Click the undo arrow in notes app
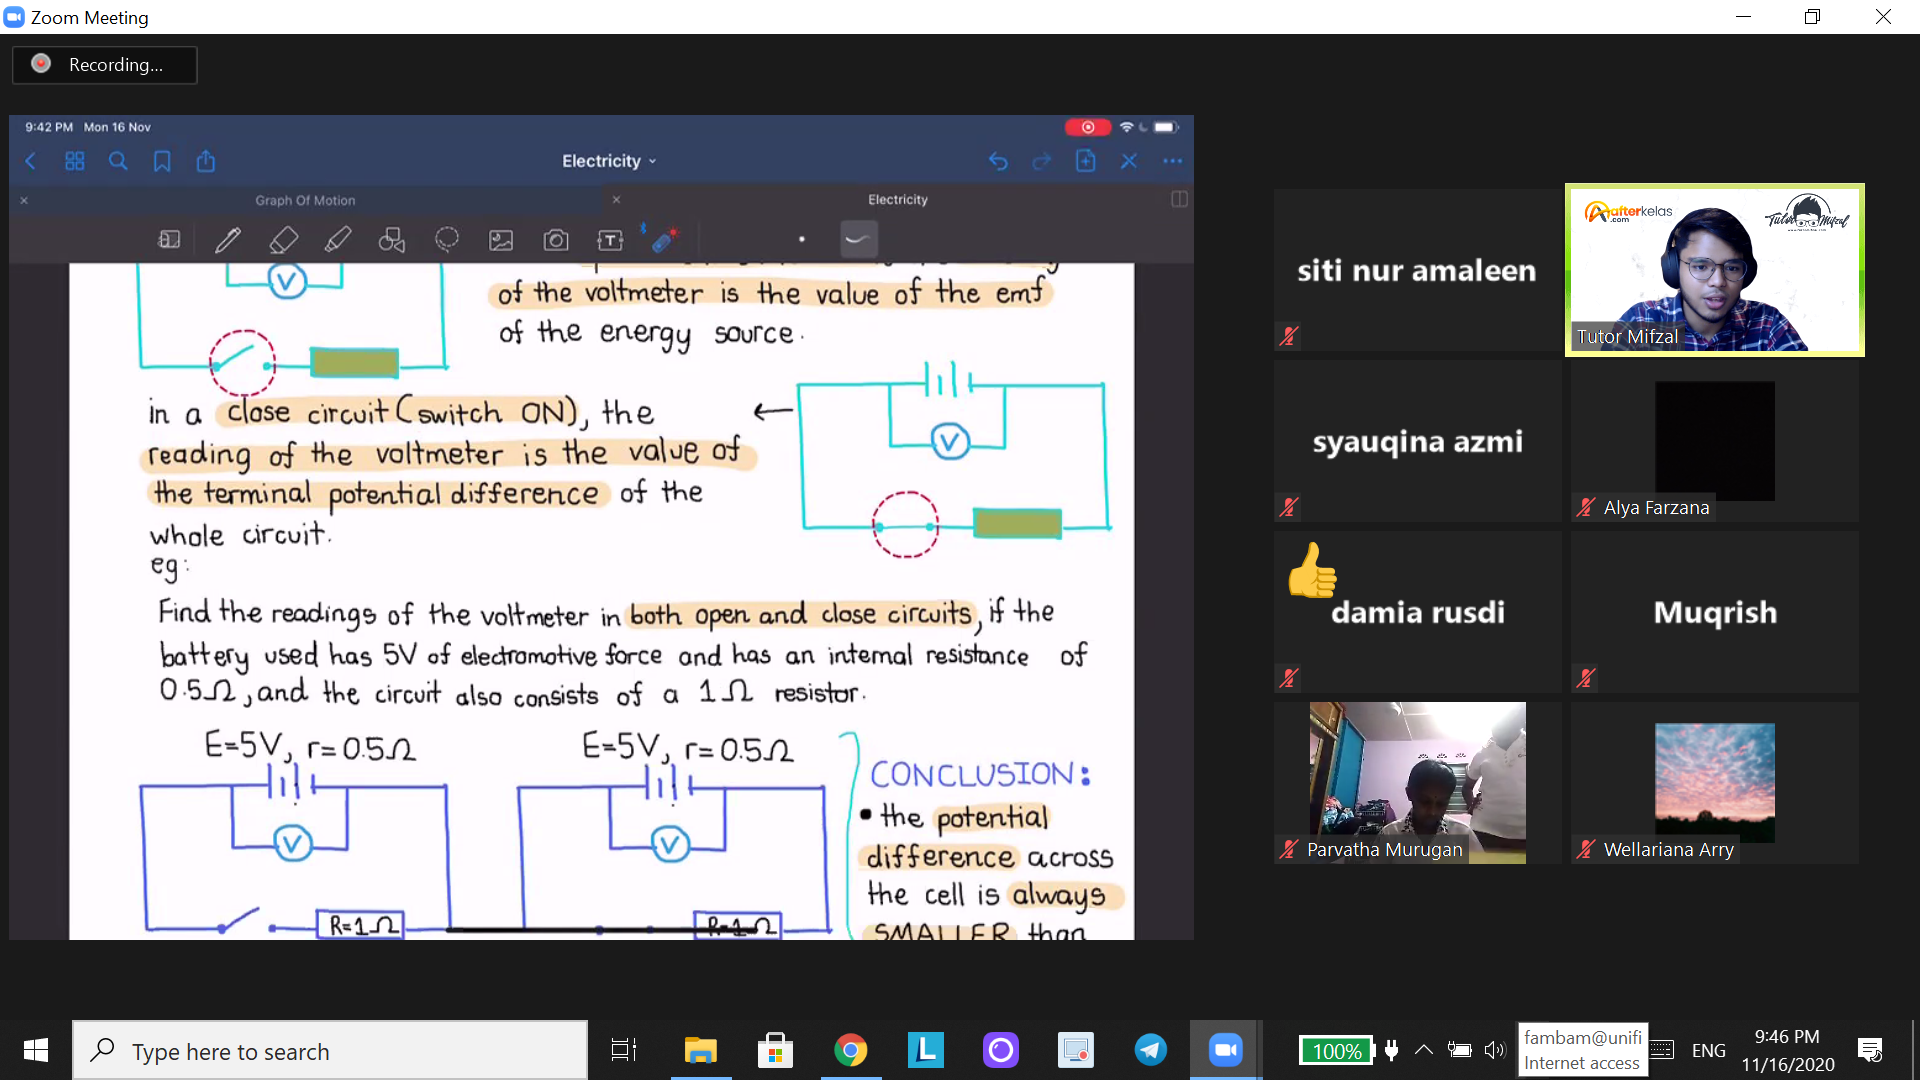 pos(998,161)
